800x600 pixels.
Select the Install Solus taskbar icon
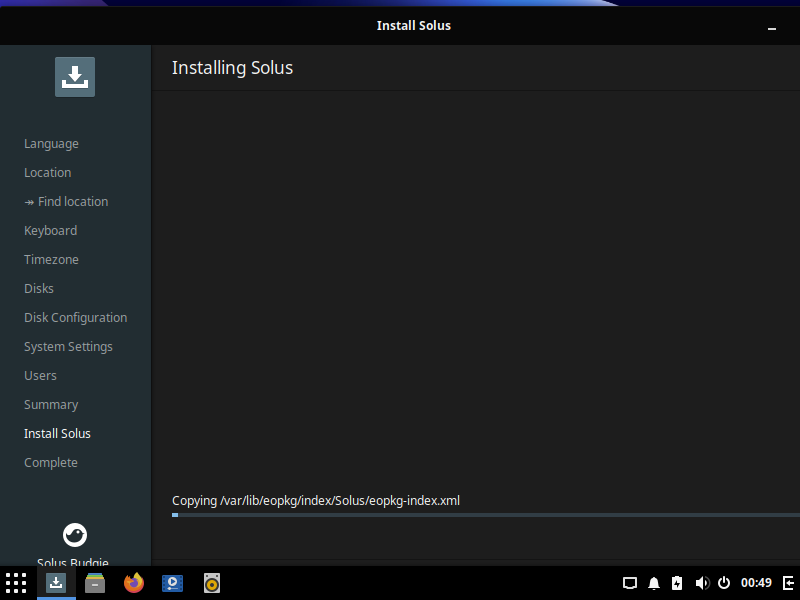[x=56, y=583]
